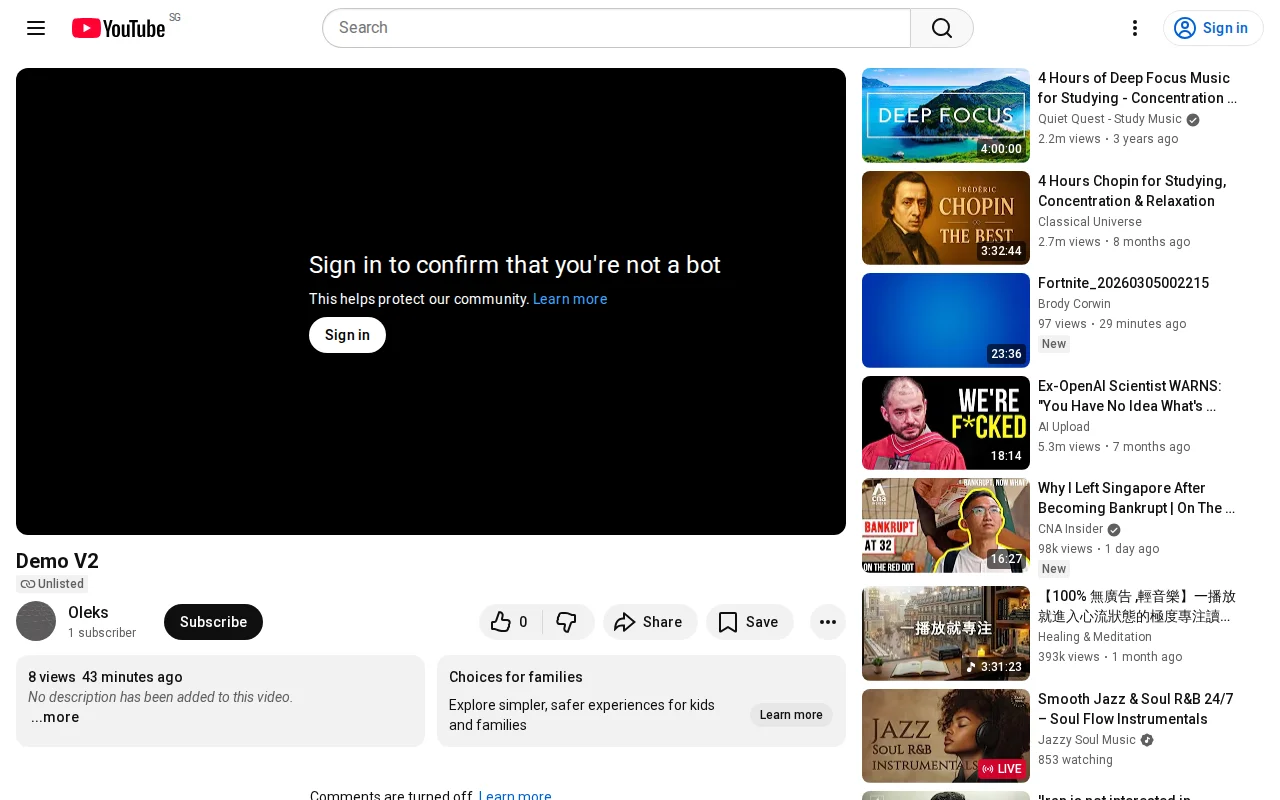Click title 'Fortnite_20260305002215'
The width and height of the screenshot is (1280, 800).
(1123, 283)
